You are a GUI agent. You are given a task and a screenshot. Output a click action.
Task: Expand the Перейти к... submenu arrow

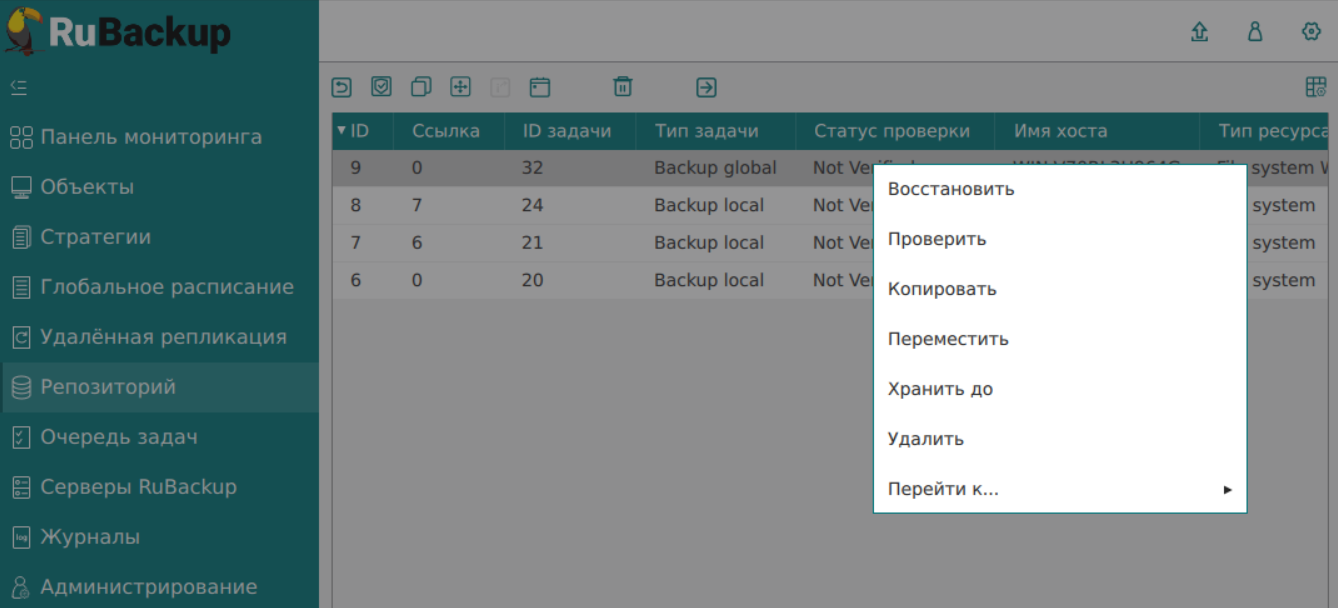[1227, 490]
